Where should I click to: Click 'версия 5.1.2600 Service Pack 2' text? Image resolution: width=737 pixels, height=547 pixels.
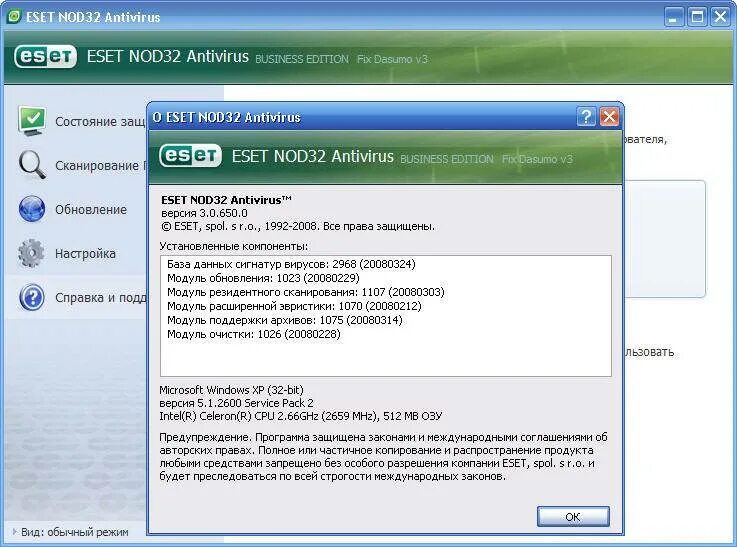[x=236, y=403]
